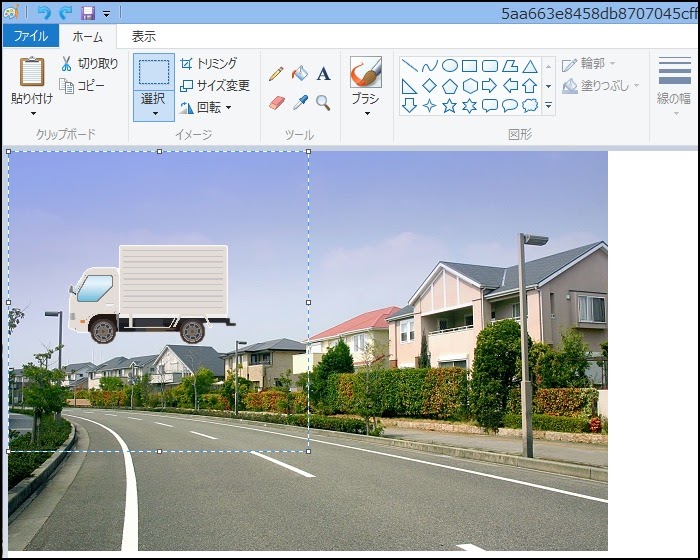
Task: Click the truck image inside the selection
Action: 152,294
